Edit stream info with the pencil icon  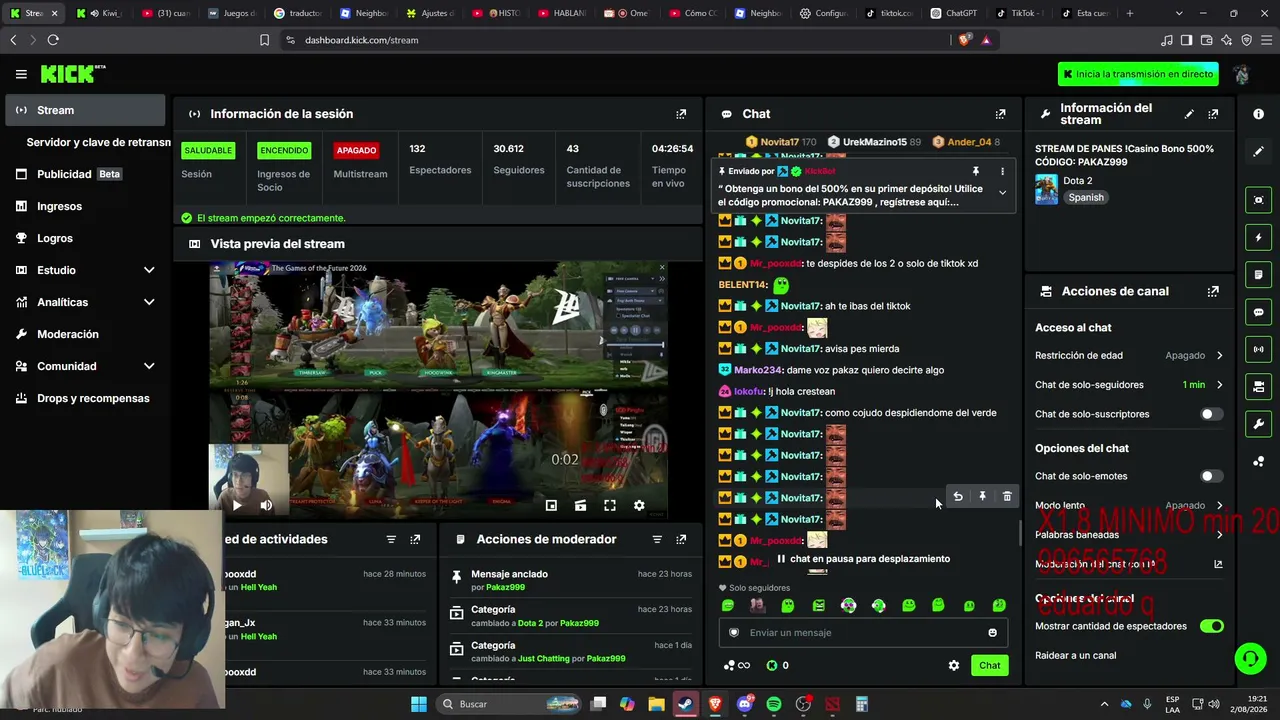tap(1189, 114)
